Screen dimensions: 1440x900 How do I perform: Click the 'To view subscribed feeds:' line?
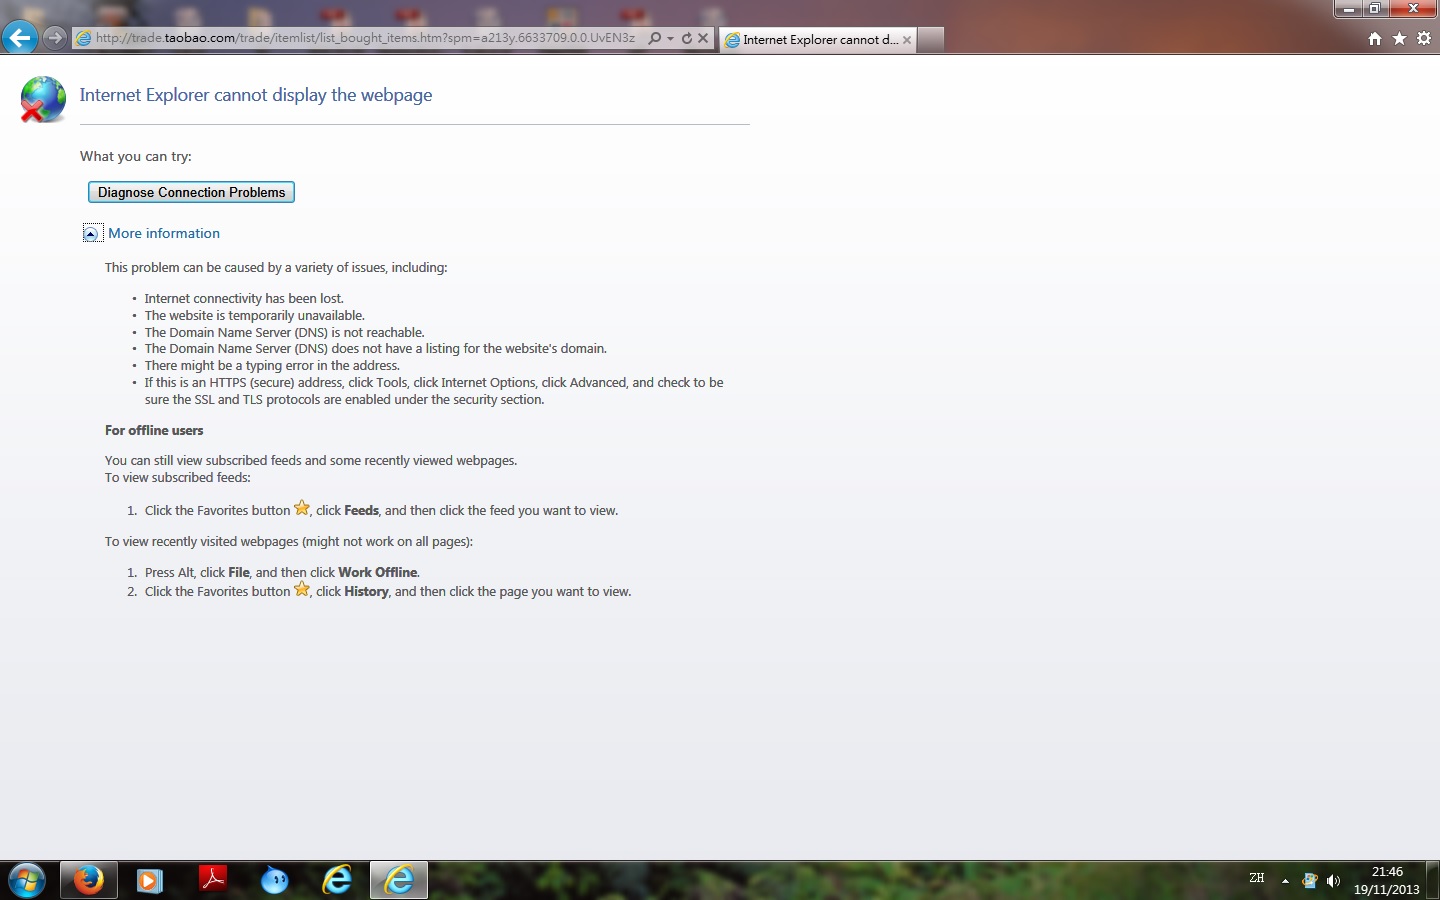coord(178,477)
